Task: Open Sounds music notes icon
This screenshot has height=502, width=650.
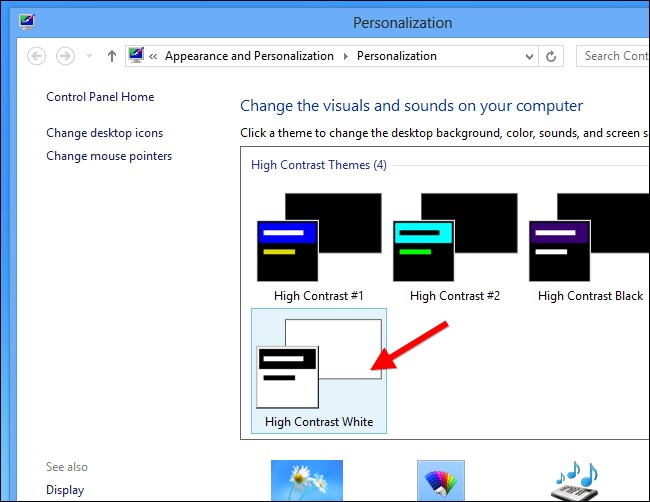Action: coord(576,481)
